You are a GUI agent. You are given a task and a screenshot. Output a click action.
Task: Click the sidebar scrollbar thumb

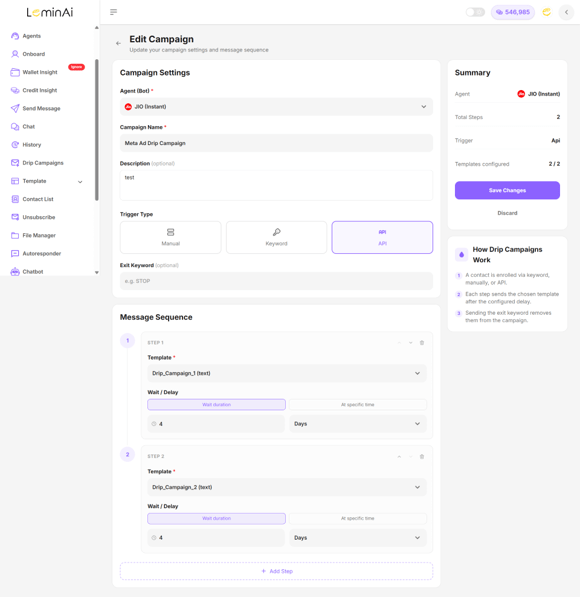[97, 129]
